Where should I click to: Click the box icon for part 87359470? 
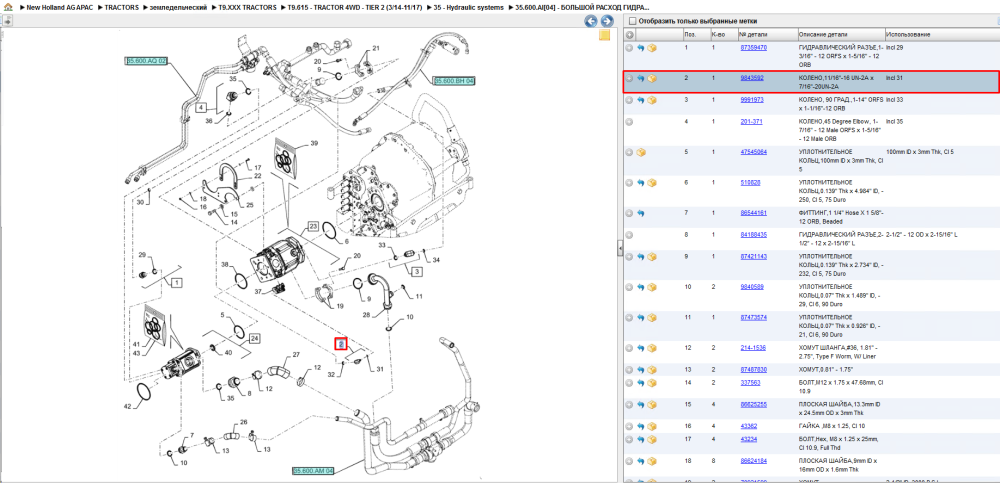(652, 48)
